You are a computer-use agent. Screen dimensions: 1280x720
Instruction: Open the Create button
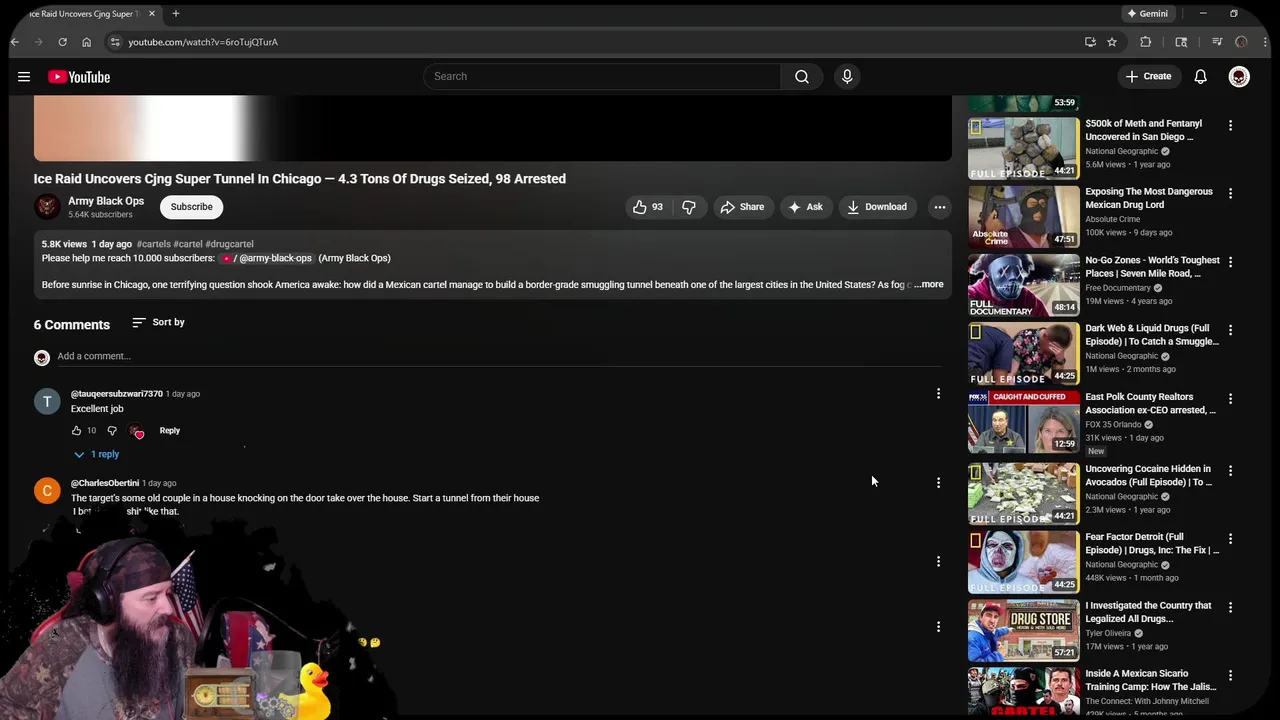[1148, 77]
